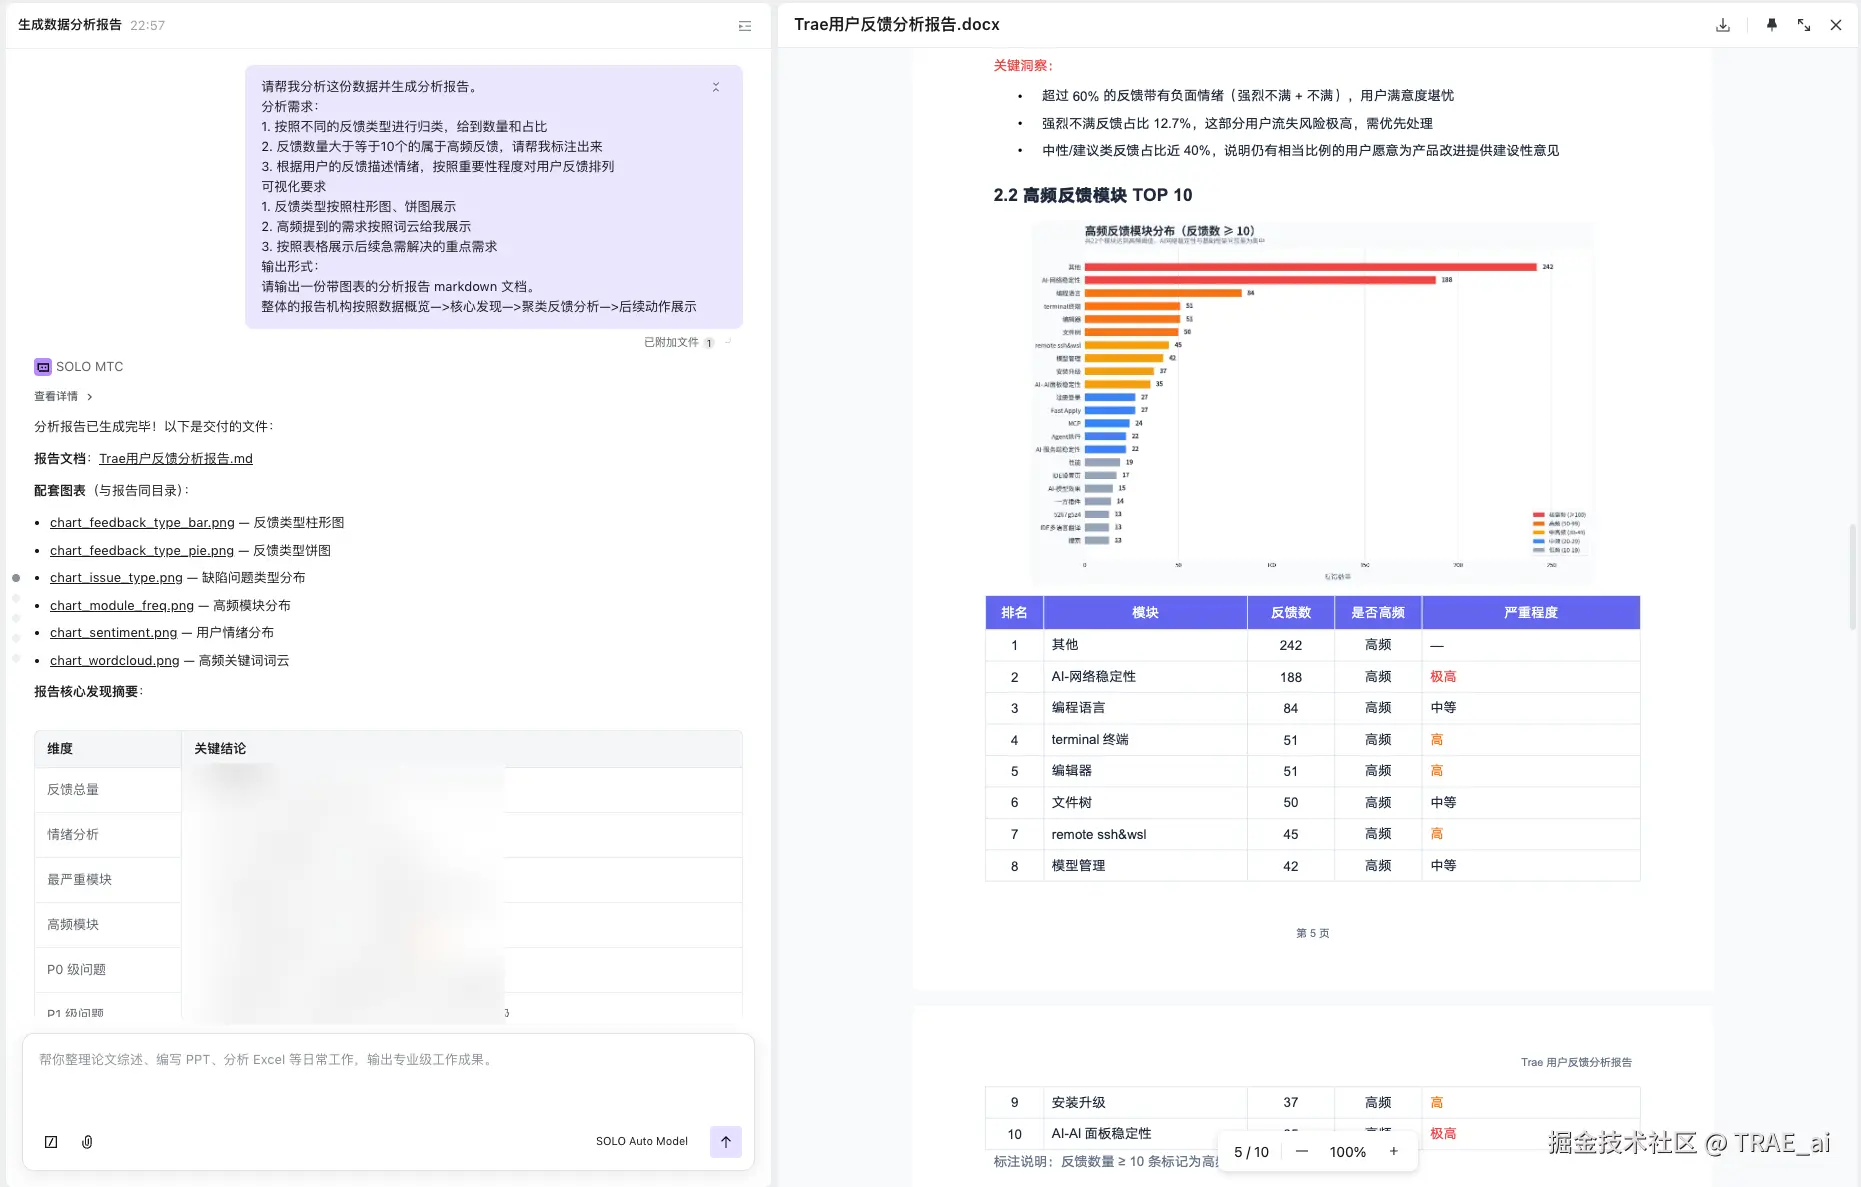Viewport: 1861px width, 1187px height.
Task: Click 极高 severity in AI-网络稳定性 row
Action: click(x=1443, y=677)
